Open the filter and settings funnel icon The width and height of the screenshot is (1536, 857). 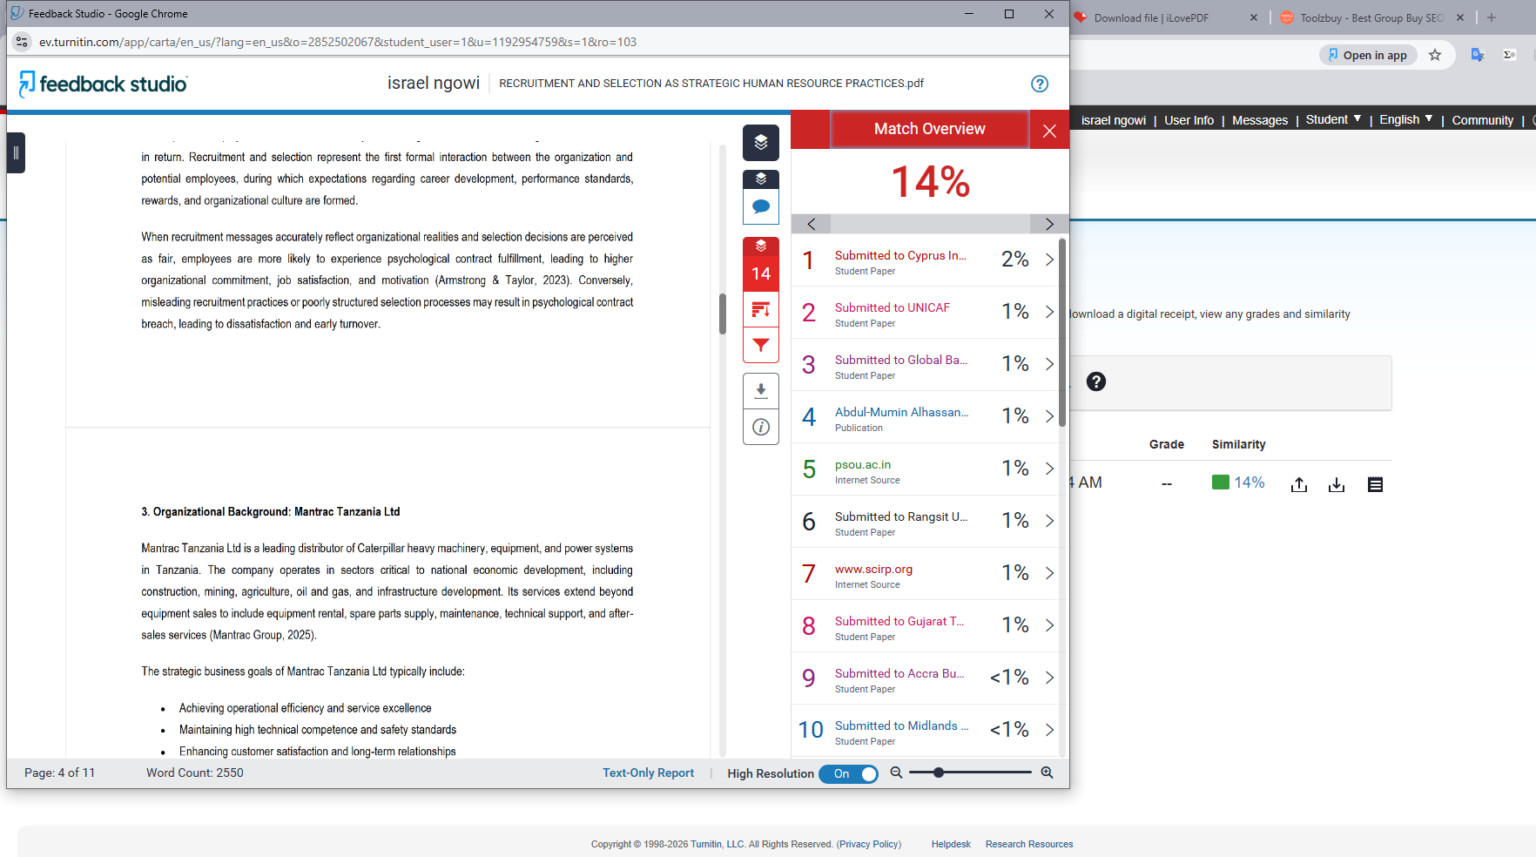(761, 345)
